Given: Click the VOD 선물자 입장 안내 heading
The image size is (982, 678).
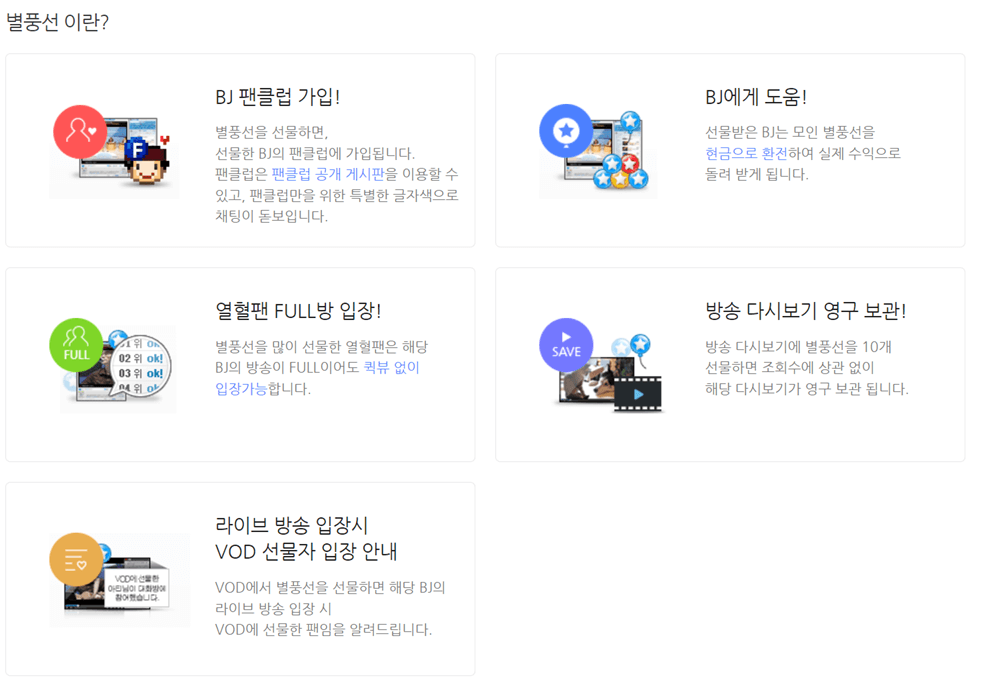Looking at the screenshot, I should 306,552.
